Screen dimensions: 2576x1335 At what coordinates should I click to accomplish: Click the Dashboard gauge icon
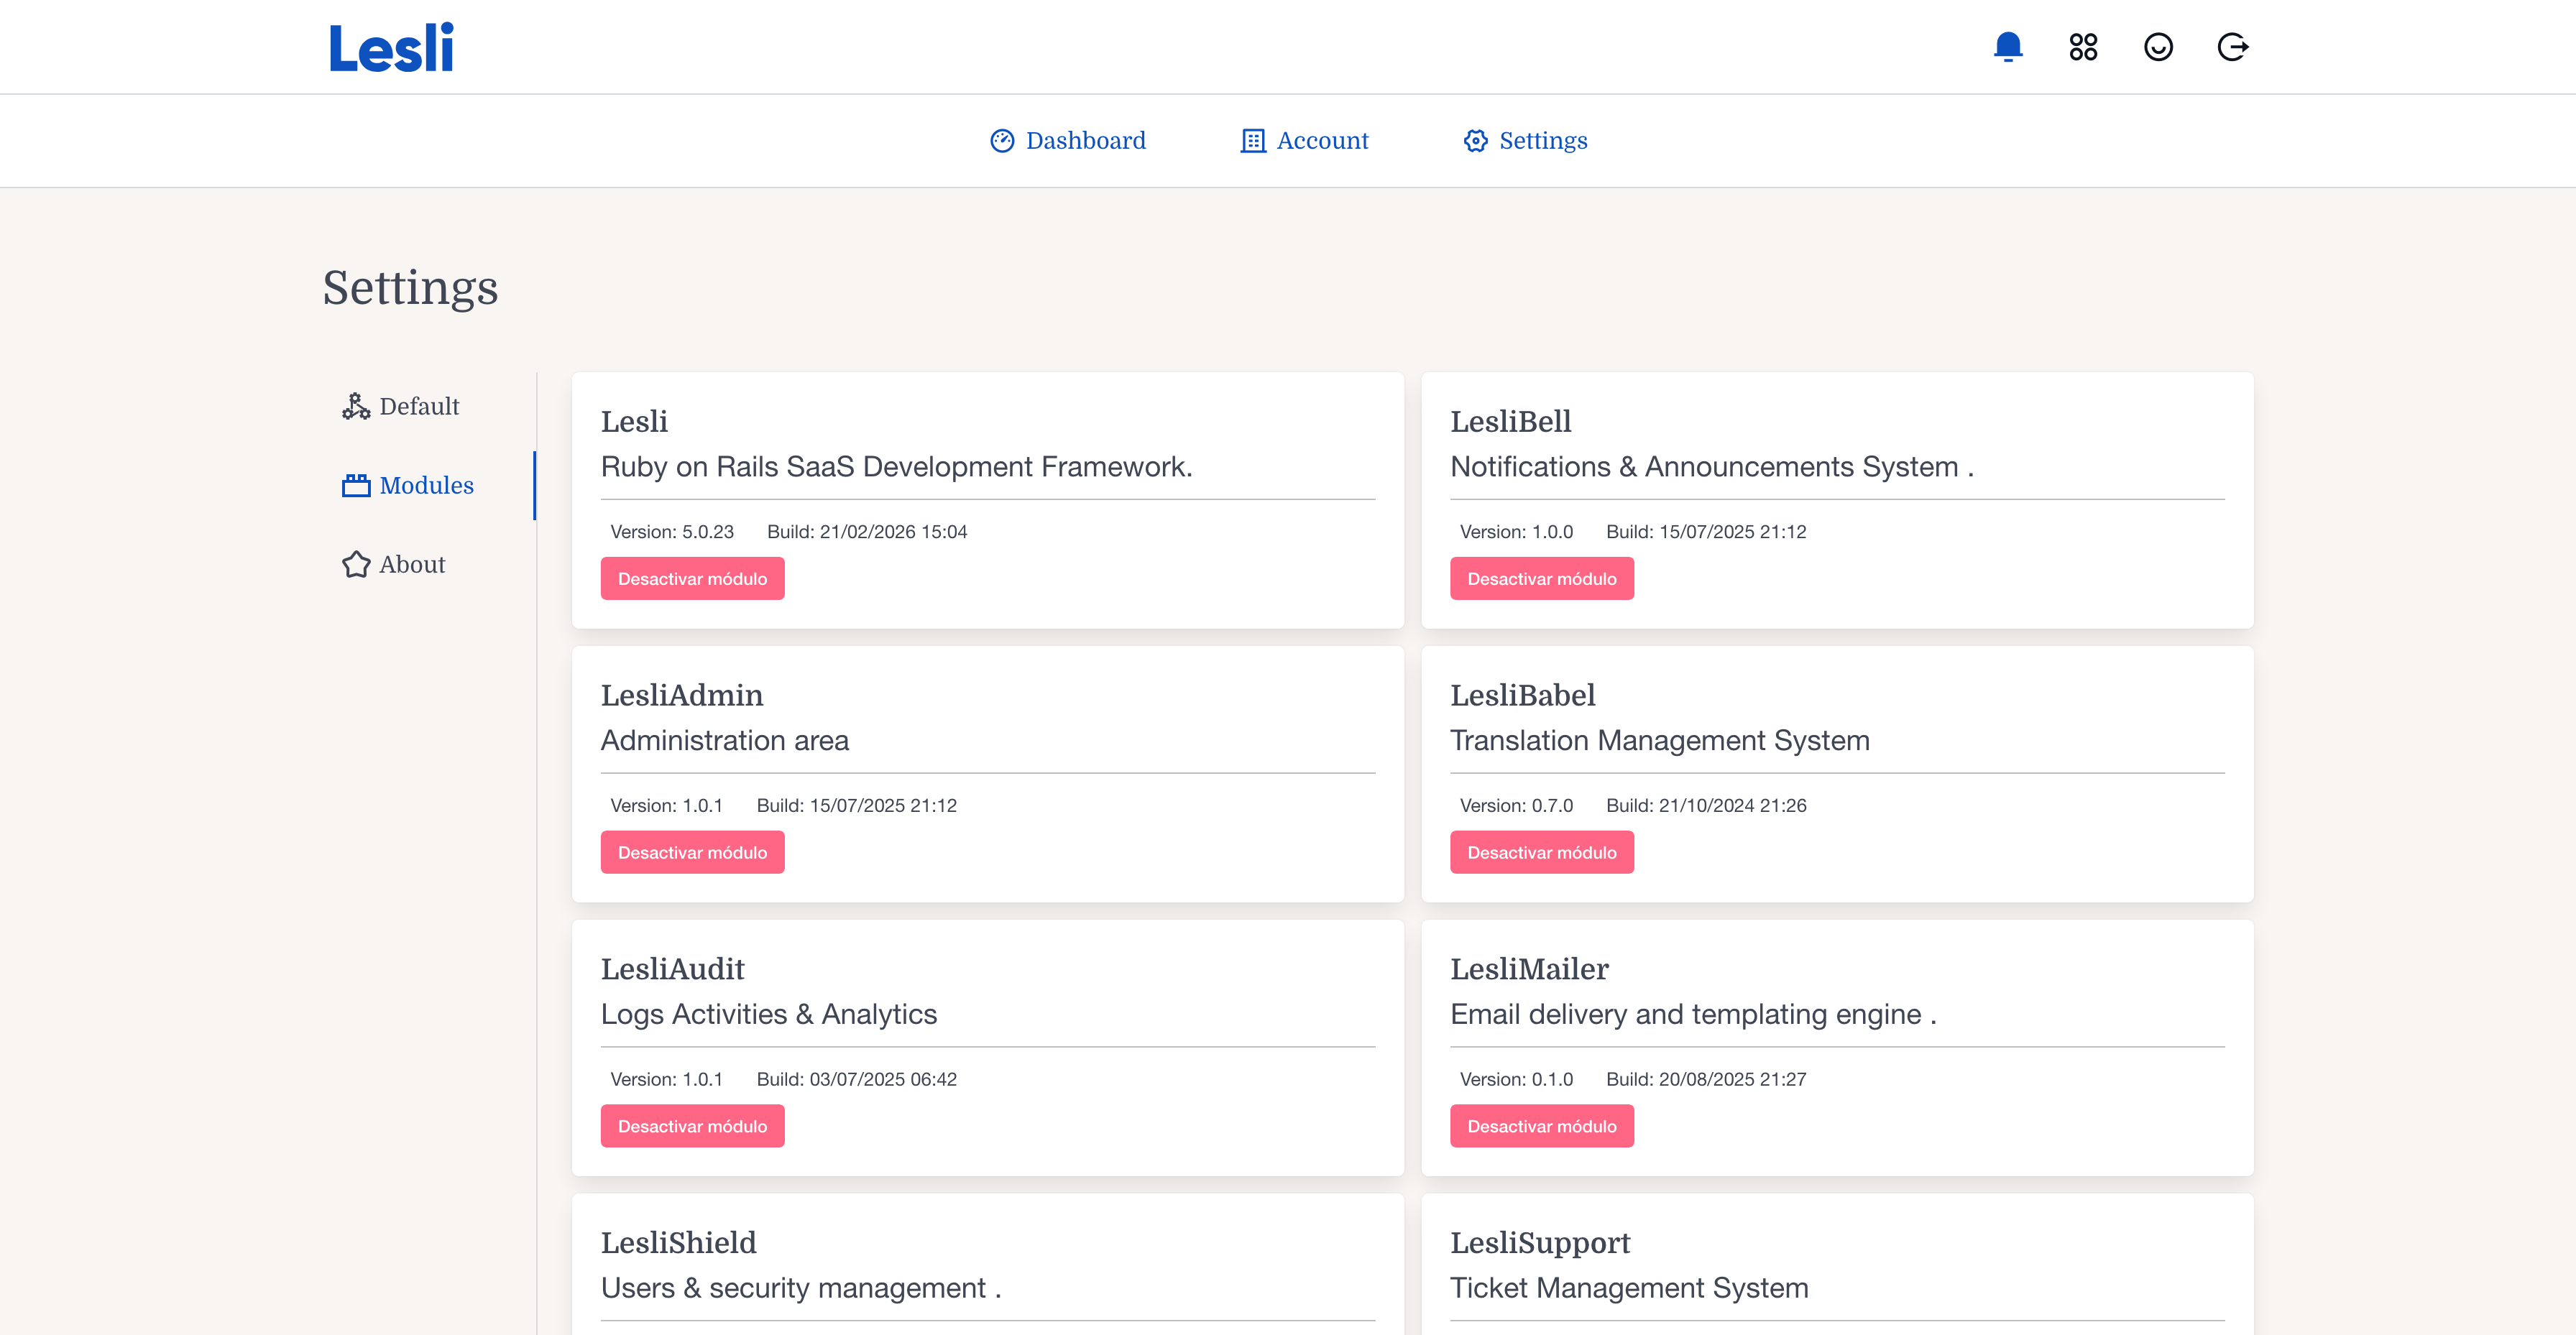[1002, 141]
